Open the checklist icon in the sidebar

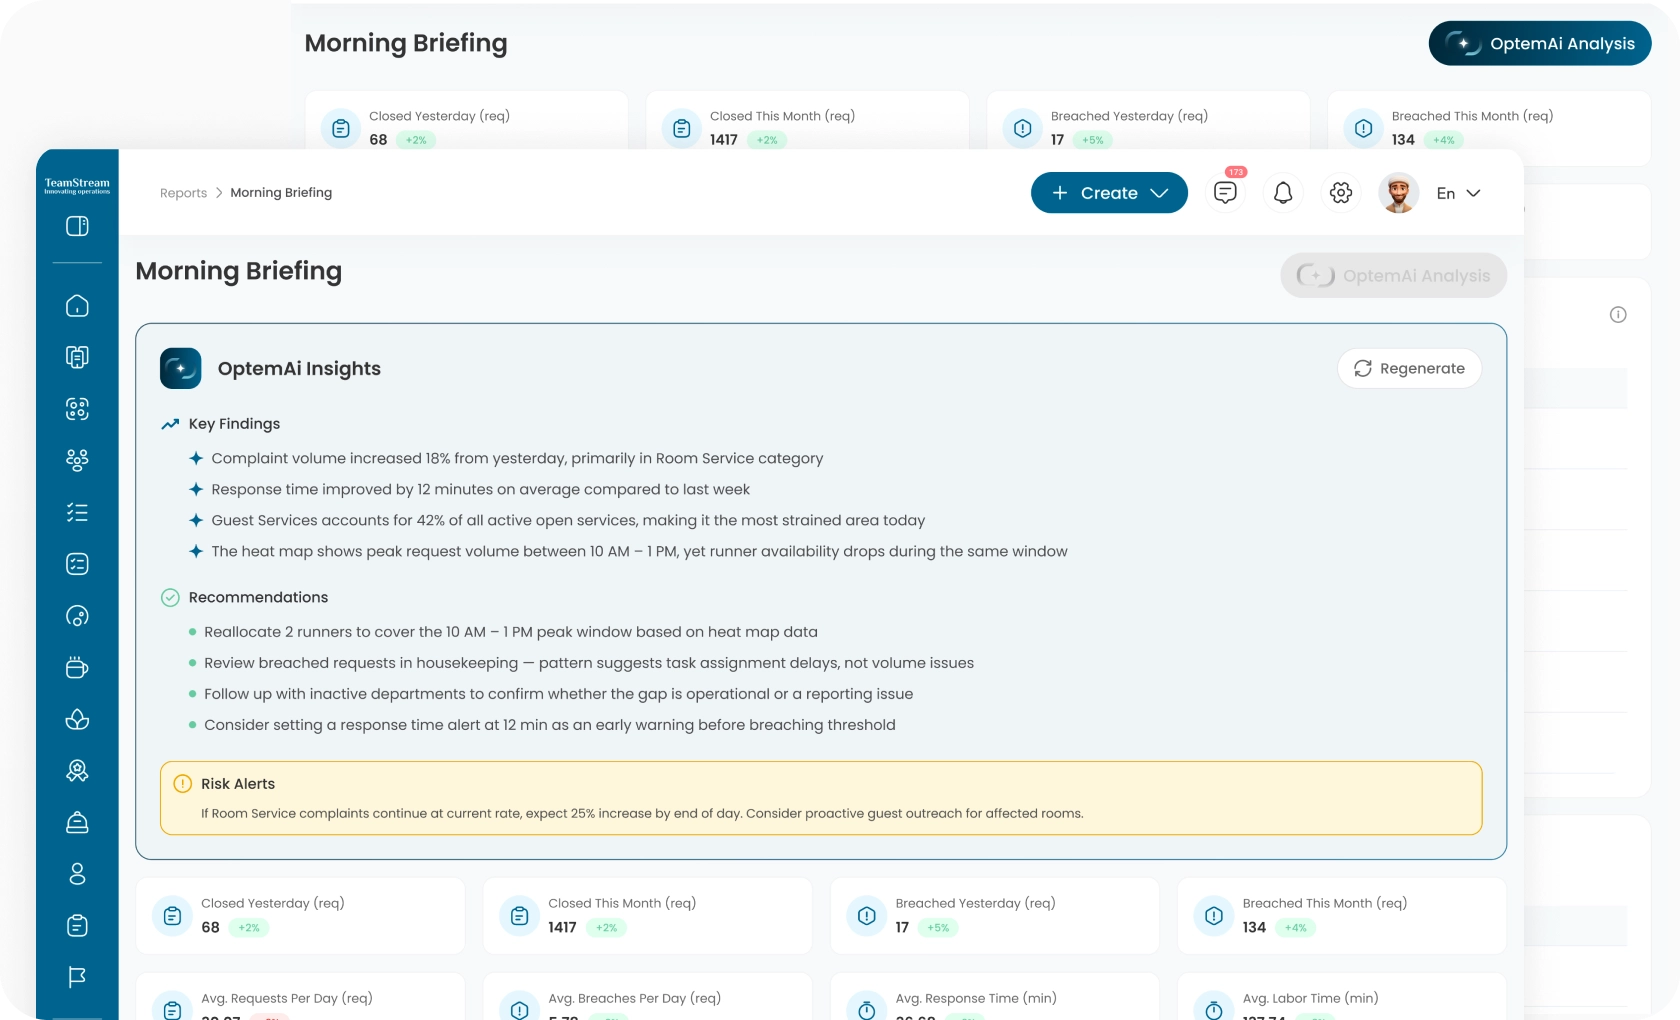click(77, 513)
